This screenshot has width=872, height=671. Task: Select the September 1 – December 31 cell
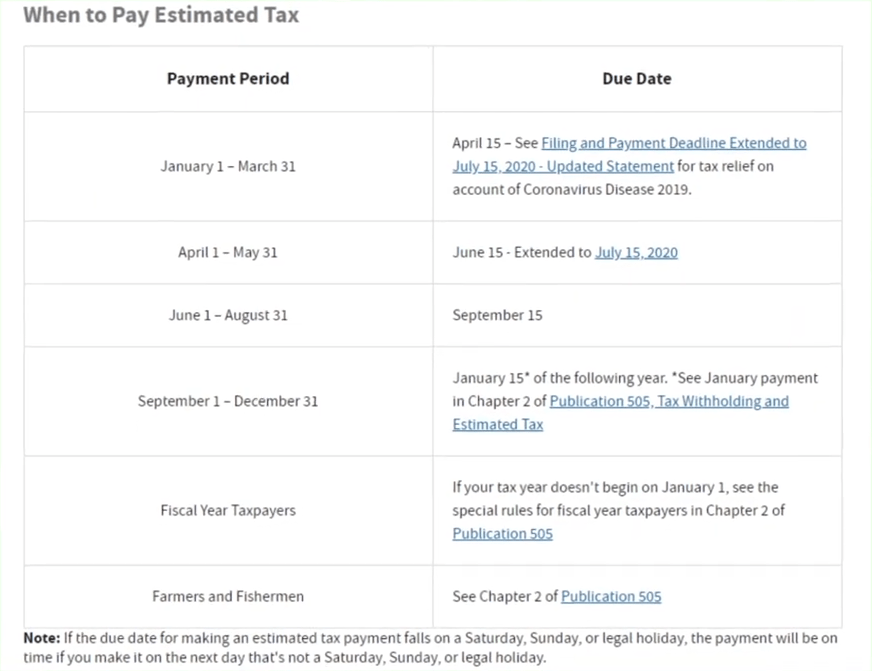tap(228, 401)
